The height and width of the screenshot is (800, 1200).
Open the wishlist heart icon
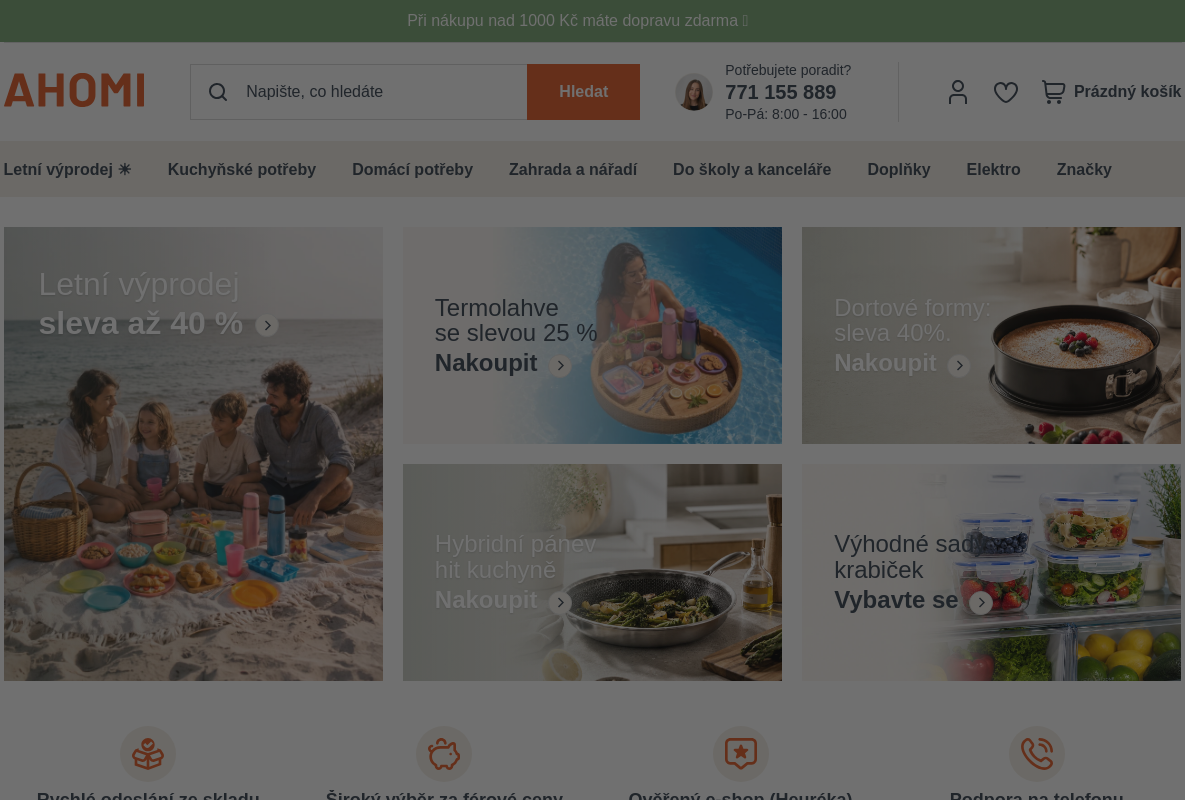pyautogui.click(x=1006, y=92)
